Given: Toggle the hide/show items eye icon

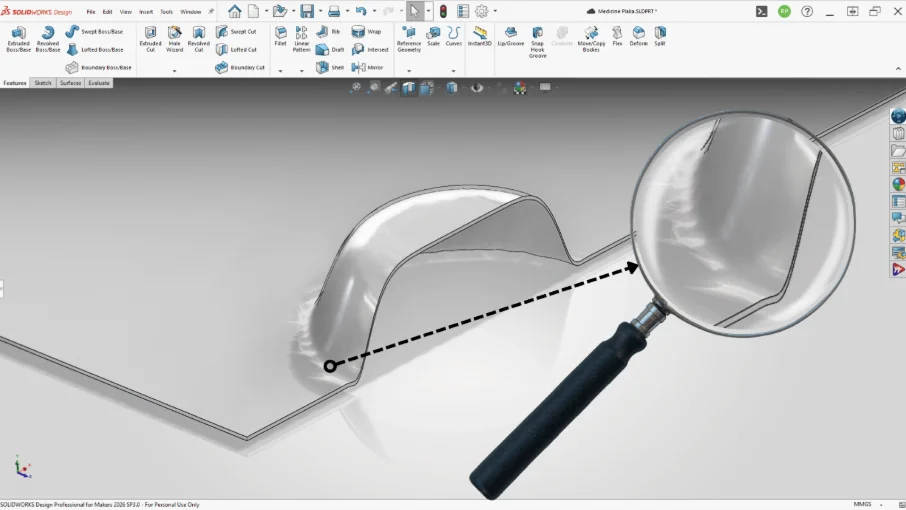Looking at the screenshot, I should pyautogui.click(x=477, y=88).
